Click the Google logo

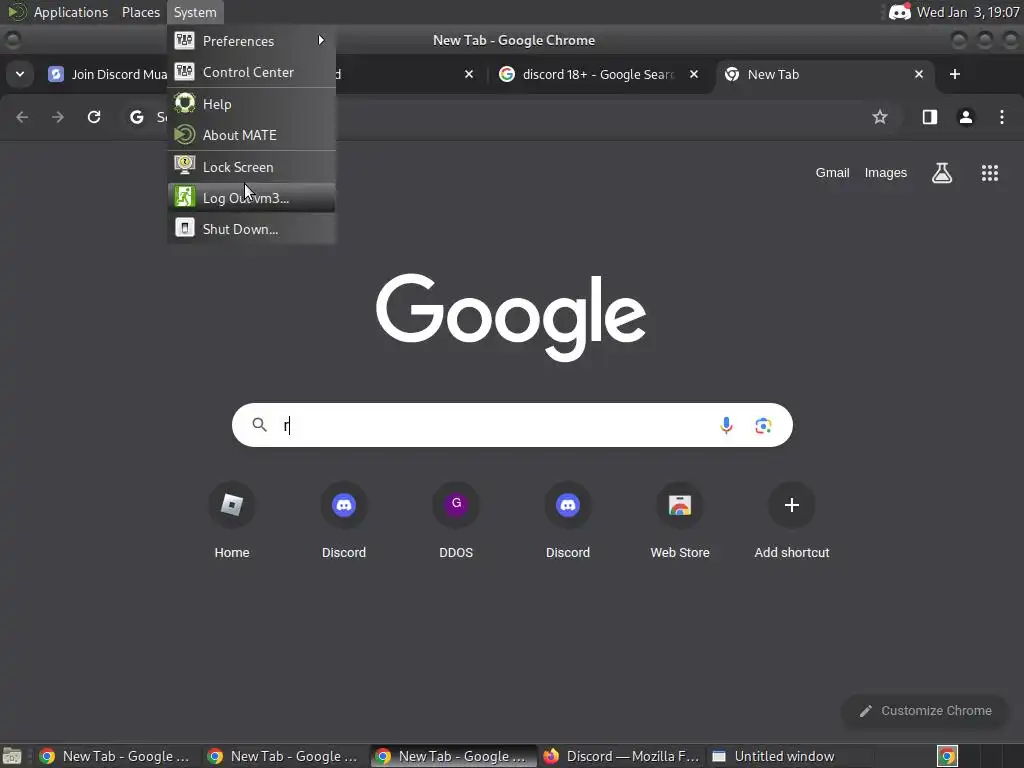[511, 317]
